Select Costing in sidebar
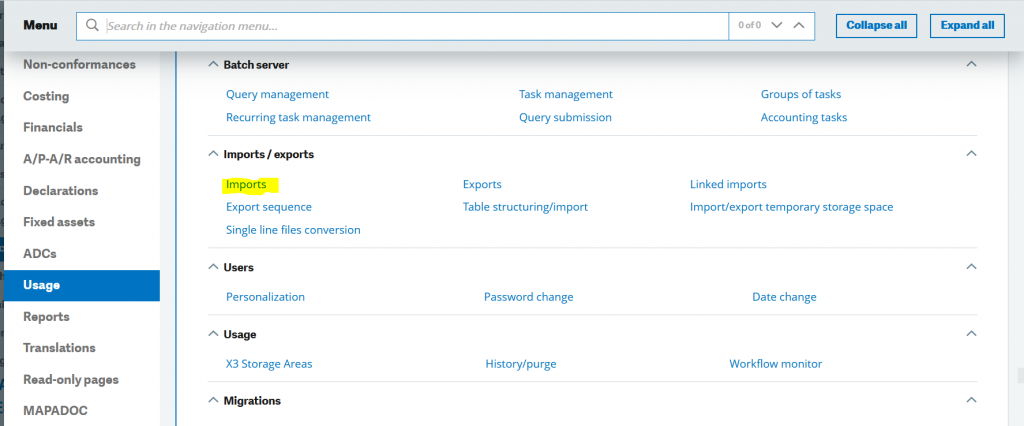Image resolution: width=1024 pixels, height=426 pixels. coord(46,96)
